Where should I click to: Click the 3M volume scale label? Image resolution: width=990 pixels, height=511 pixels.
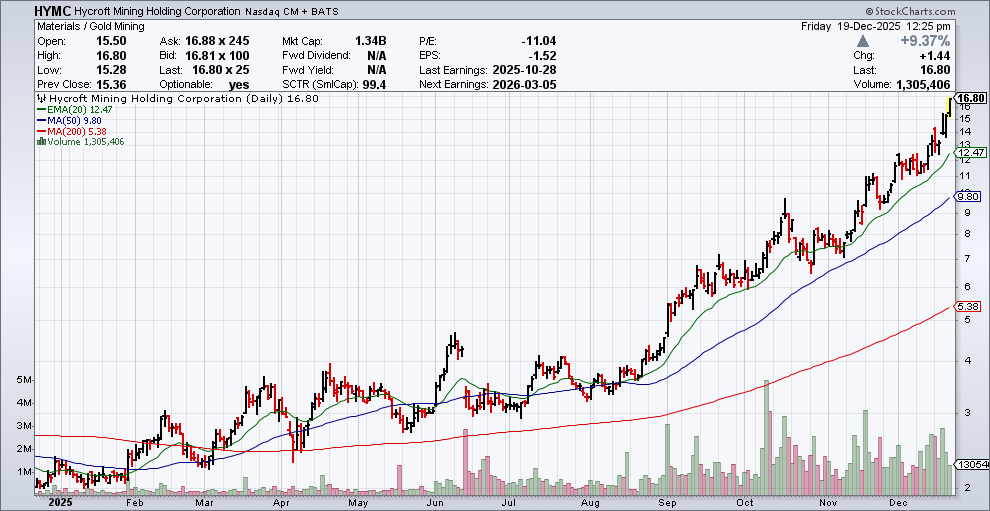24,426
